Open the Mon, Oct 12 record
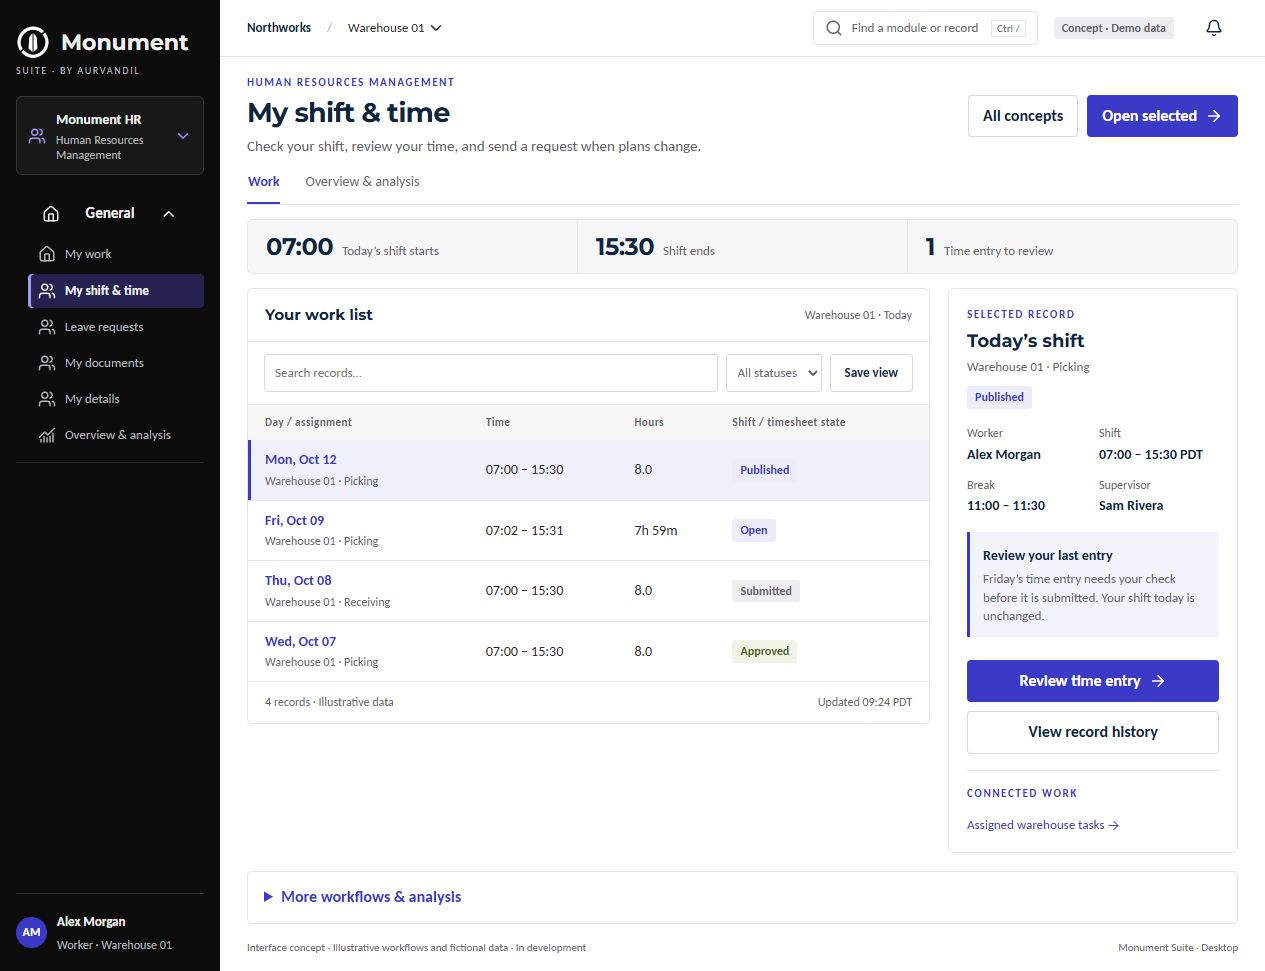Image resolution: width=1265 pixels, height=971 pixels. point(301,460)
